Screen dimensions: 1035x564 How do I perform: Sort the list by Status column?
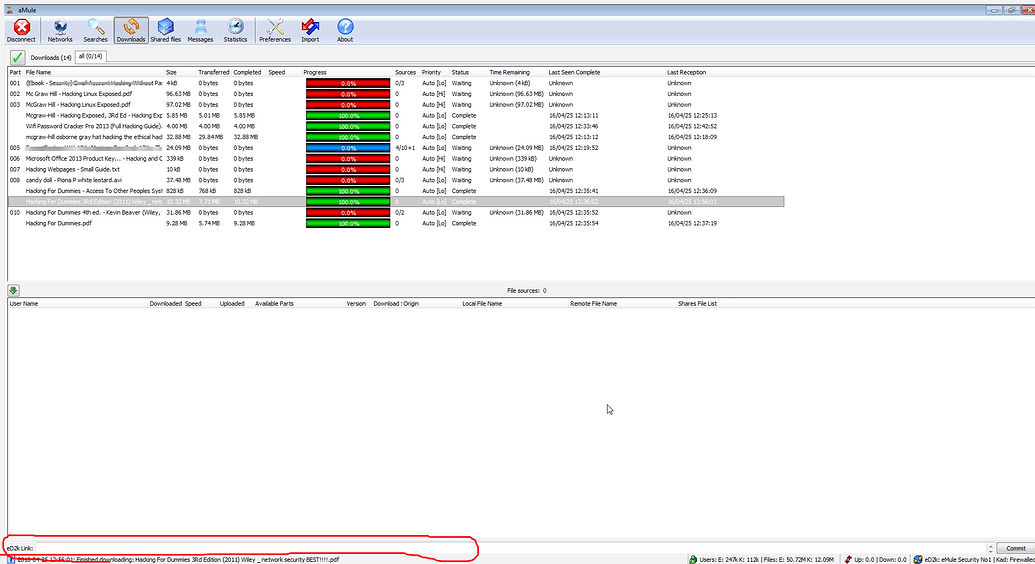[x=460, y=72]
